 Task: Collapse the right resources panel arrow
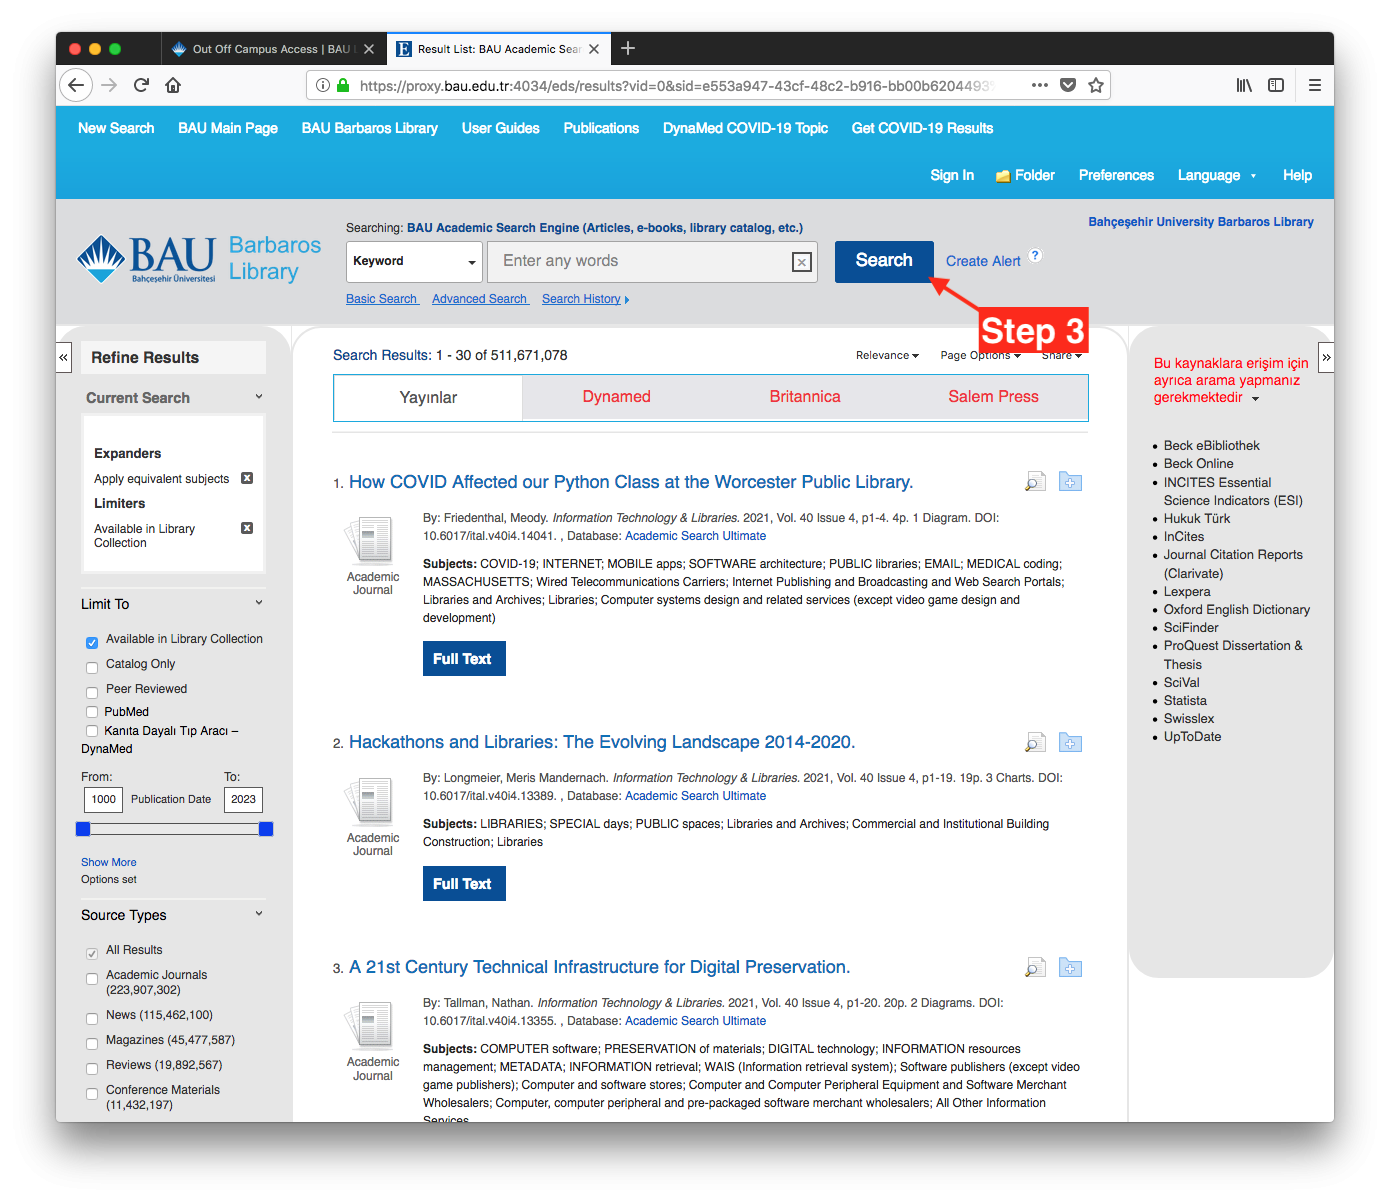coord(1326,357)
